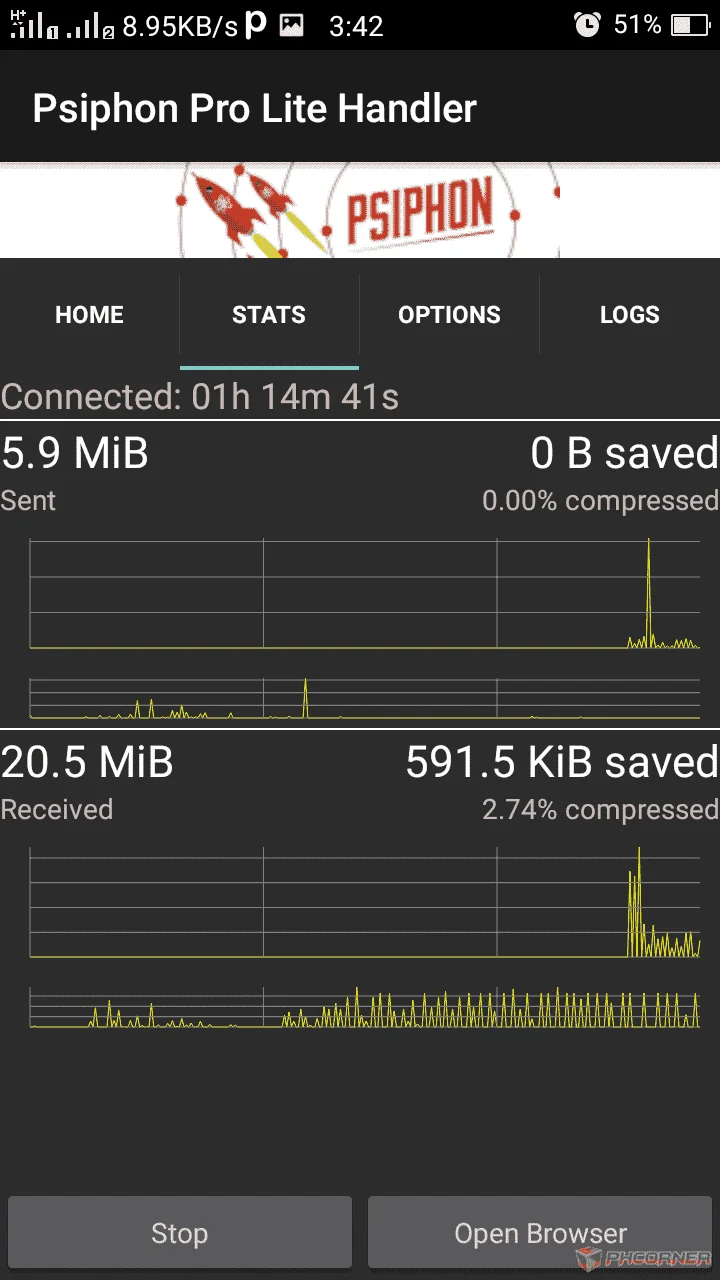This screenshot has width=720, height=1280.
Task: Tap the Open Browser button
Action: 540,1233
